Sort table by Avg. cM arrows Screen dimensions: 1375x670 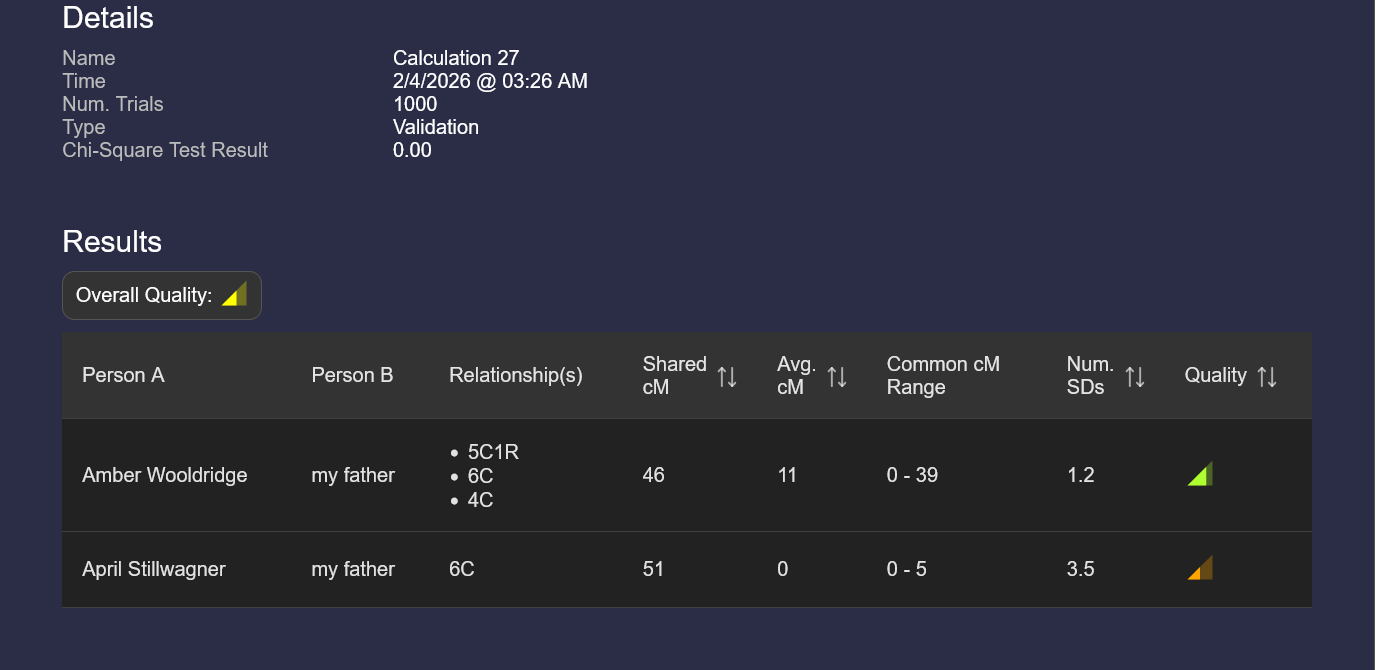pyautogui.click(x=837, y=376)
